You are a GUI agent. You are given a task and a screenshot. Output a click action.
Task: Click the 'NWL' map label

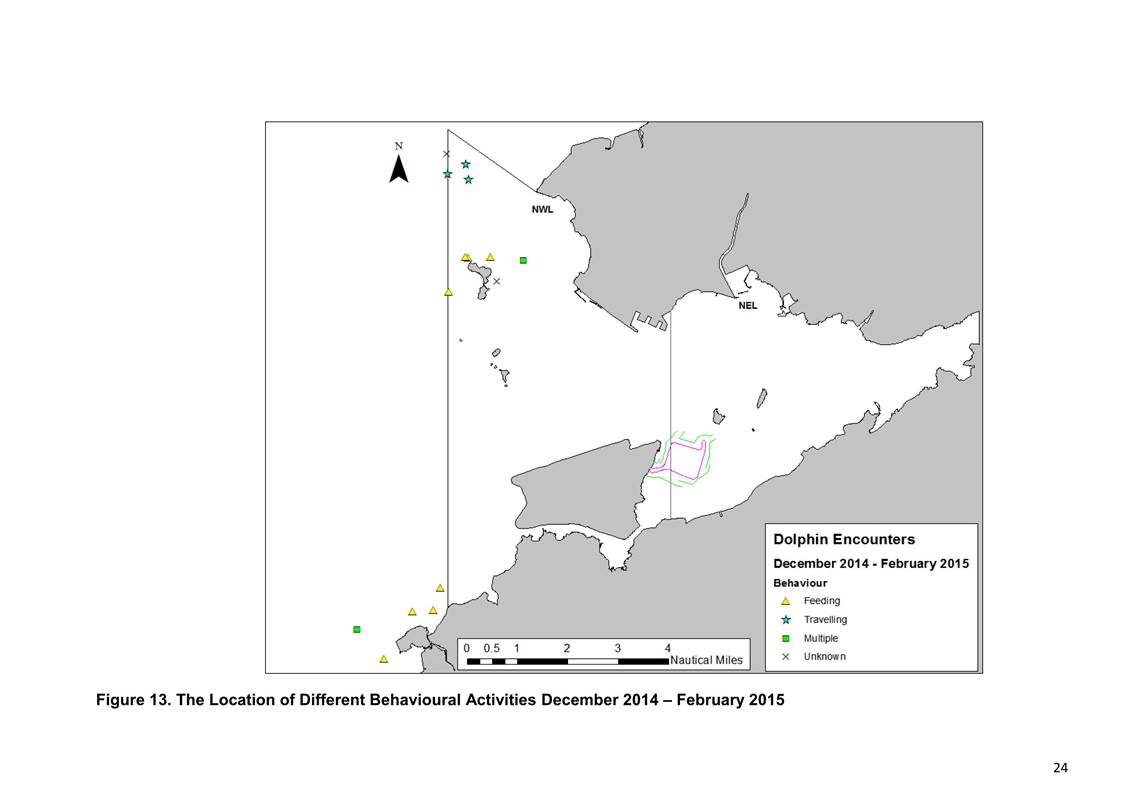tap(542, 210)
